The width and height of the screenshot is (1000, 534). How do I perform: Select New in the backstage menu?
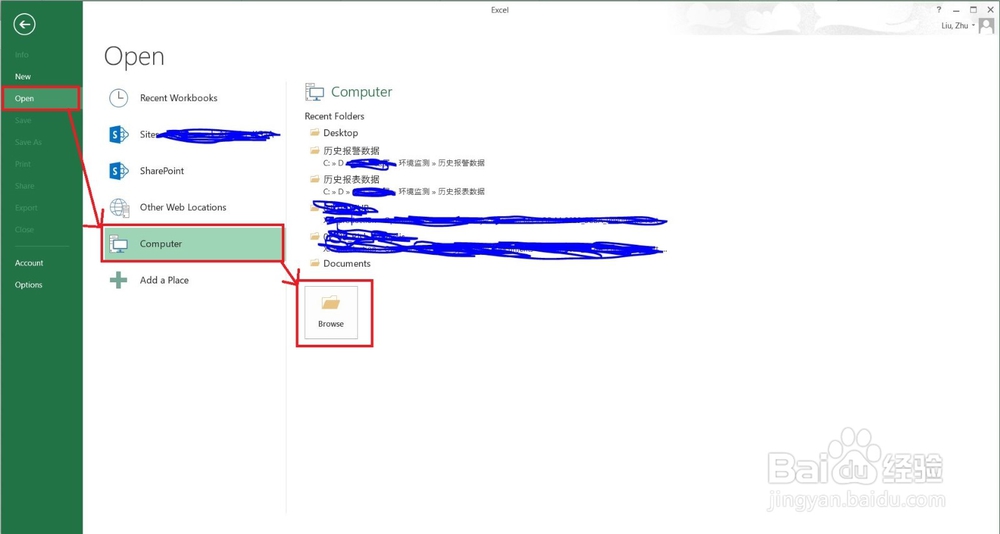click(23, 77)
